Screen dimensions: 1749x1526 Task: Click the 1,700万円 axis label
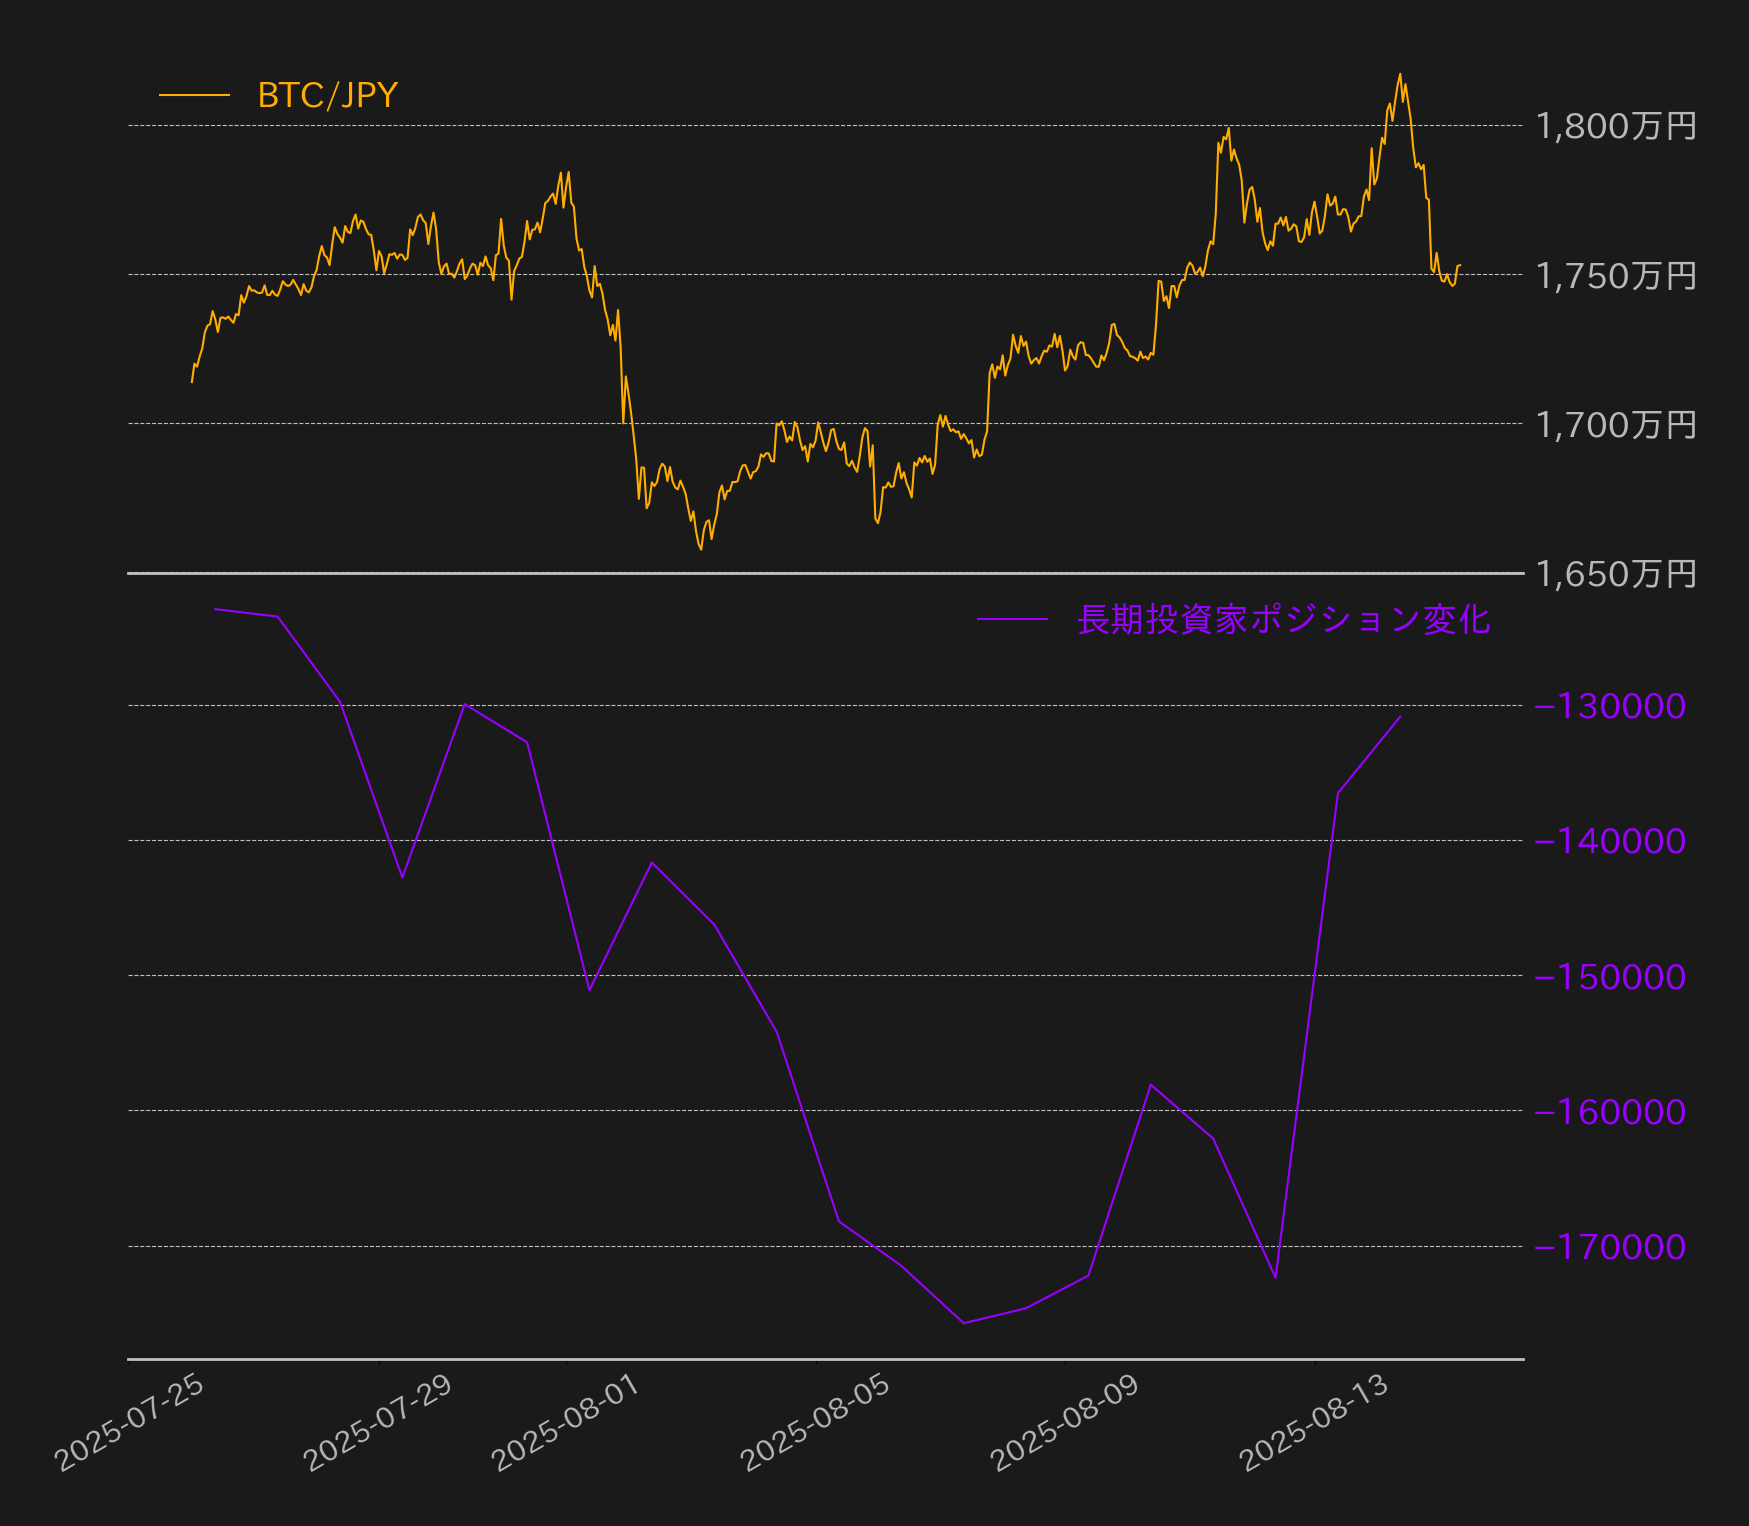pyautogui.click(x=1616, y=424)
